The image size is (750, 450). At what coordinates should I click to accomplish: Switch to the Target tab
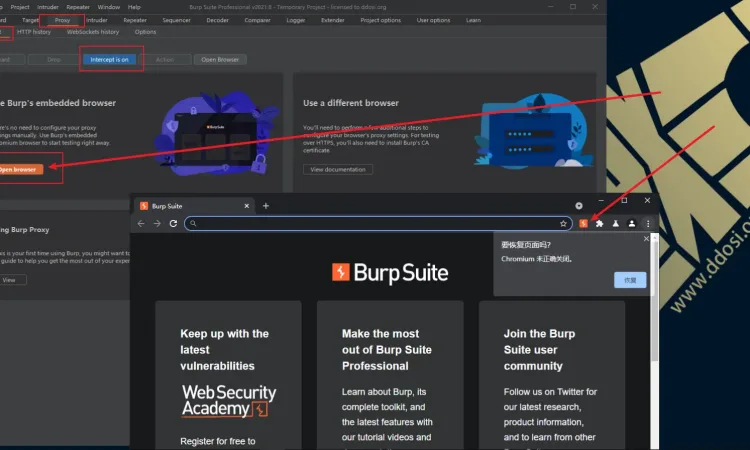30,20
